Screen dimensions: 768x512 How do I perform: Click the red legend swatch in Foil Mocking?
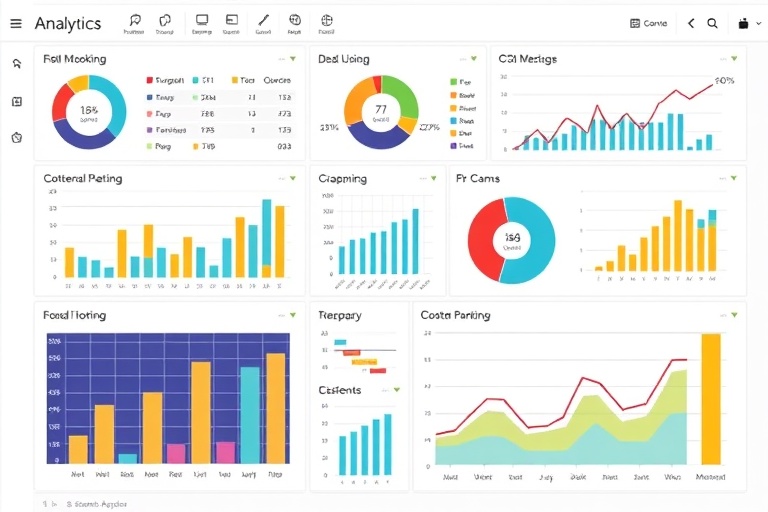(150, 79)
